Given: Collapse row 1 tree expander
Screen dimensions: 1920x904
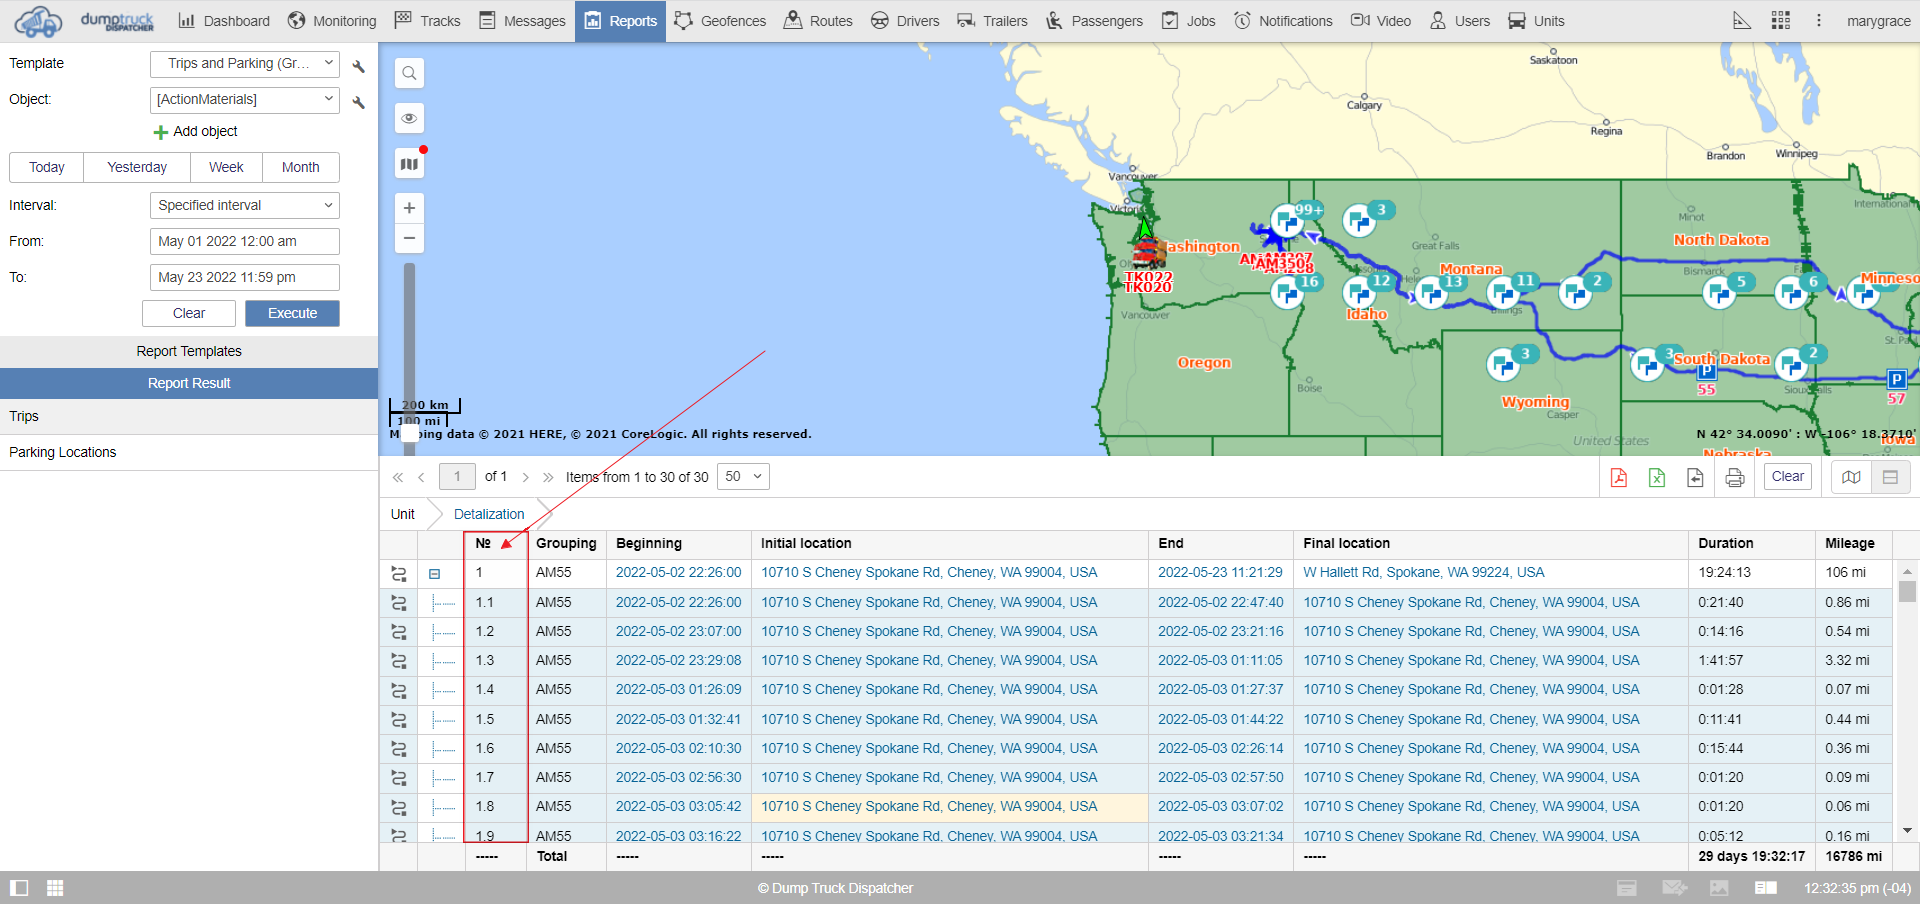Looking at the screenshot, I should pos(434,574).
